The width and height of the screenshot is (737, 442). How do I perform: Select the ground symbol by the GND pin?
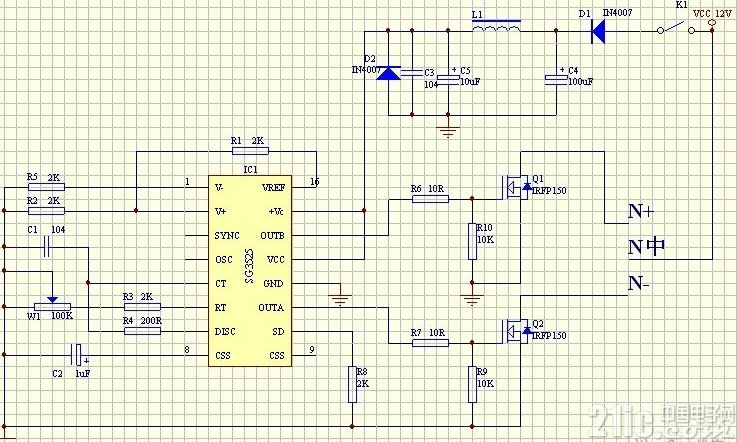[x=340, y=299]
